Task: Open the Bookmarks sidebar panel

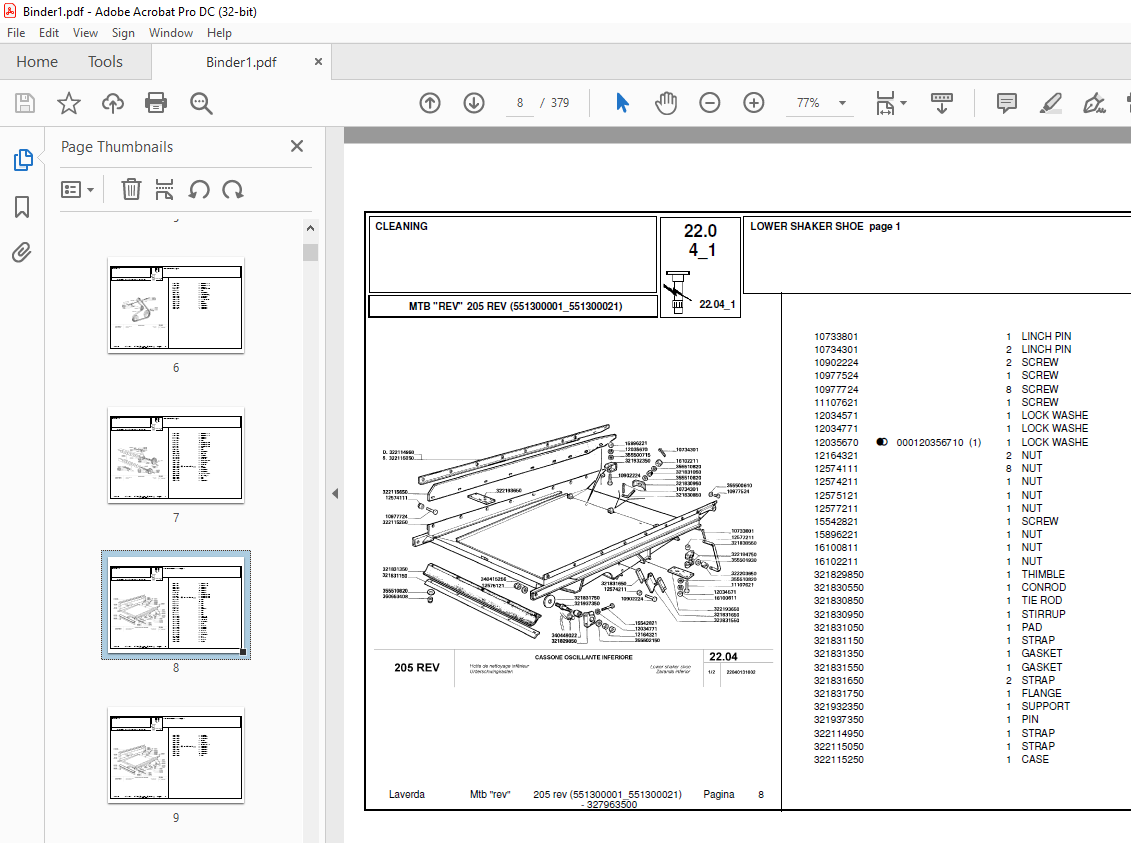Action: tap(22, 207)
